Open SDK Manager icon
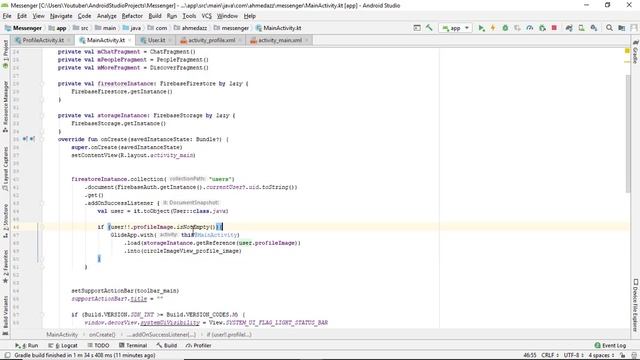The image size is (640, 360). [594, 28]
